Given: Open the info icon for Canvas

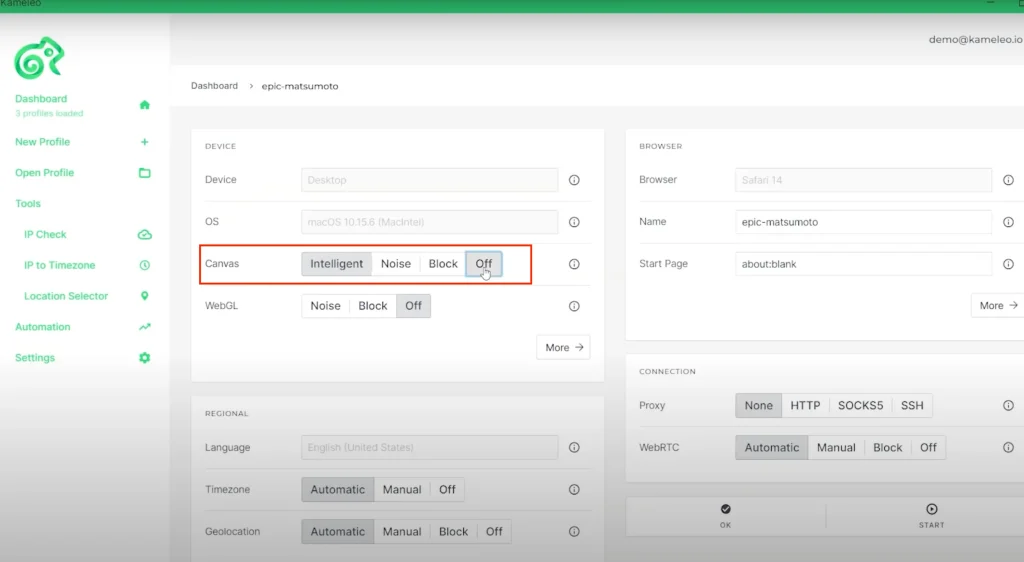Looking at the screenshot, I should pyautogui.click(x=574, y=264).
